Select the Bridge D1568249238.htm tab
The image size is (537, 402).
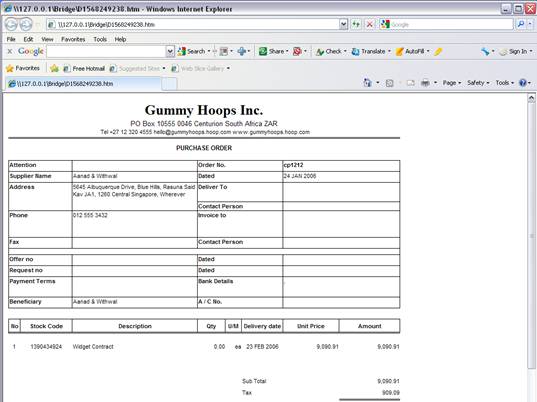click(x=83, y=84)
